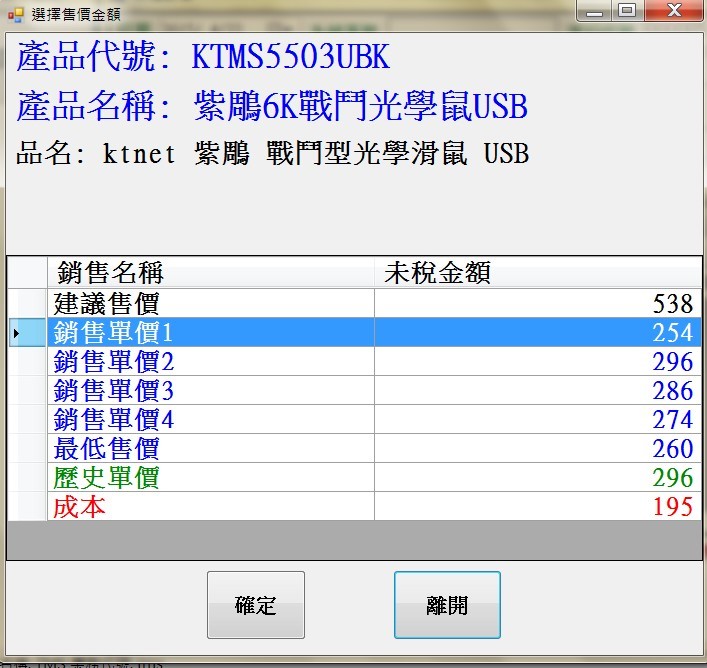
Task: Close the 選擇售價金額 window
Action: click(x=674, y=11)
